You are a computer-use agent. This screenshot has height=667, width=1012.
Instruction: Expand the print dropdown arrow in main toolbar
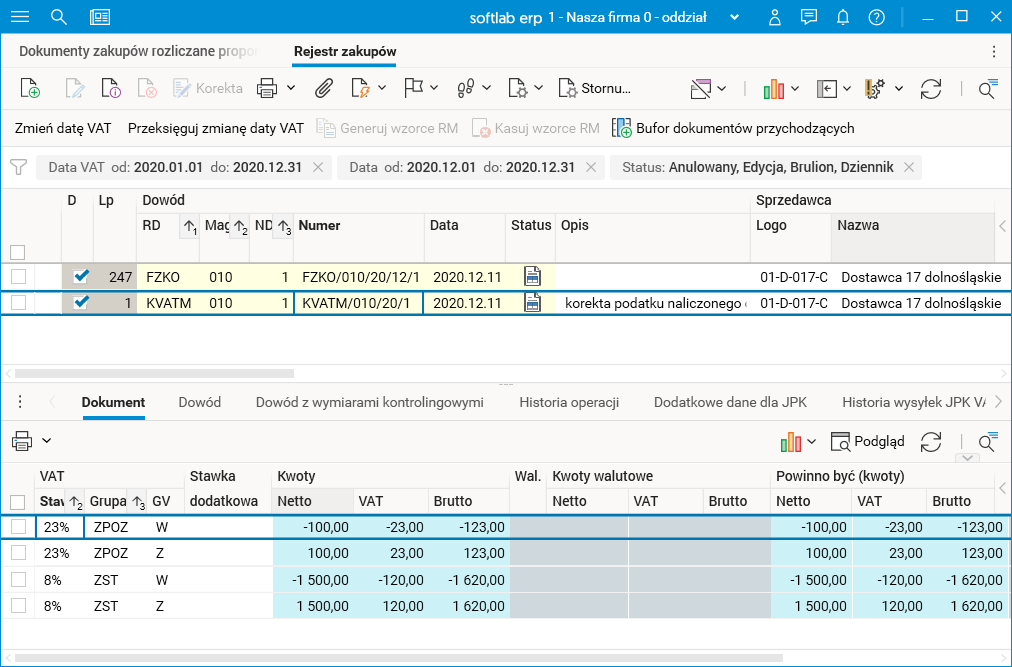pyautogui.click(x=291, y=89)
